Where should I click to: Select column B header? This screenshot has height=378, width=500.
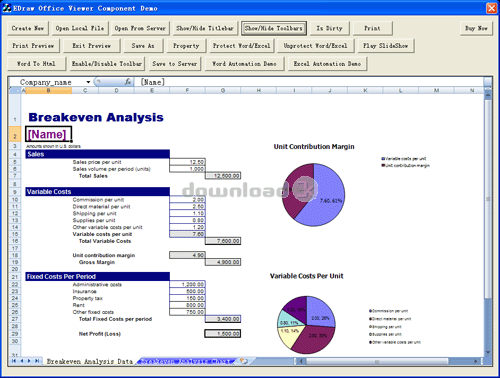[49, 90]
